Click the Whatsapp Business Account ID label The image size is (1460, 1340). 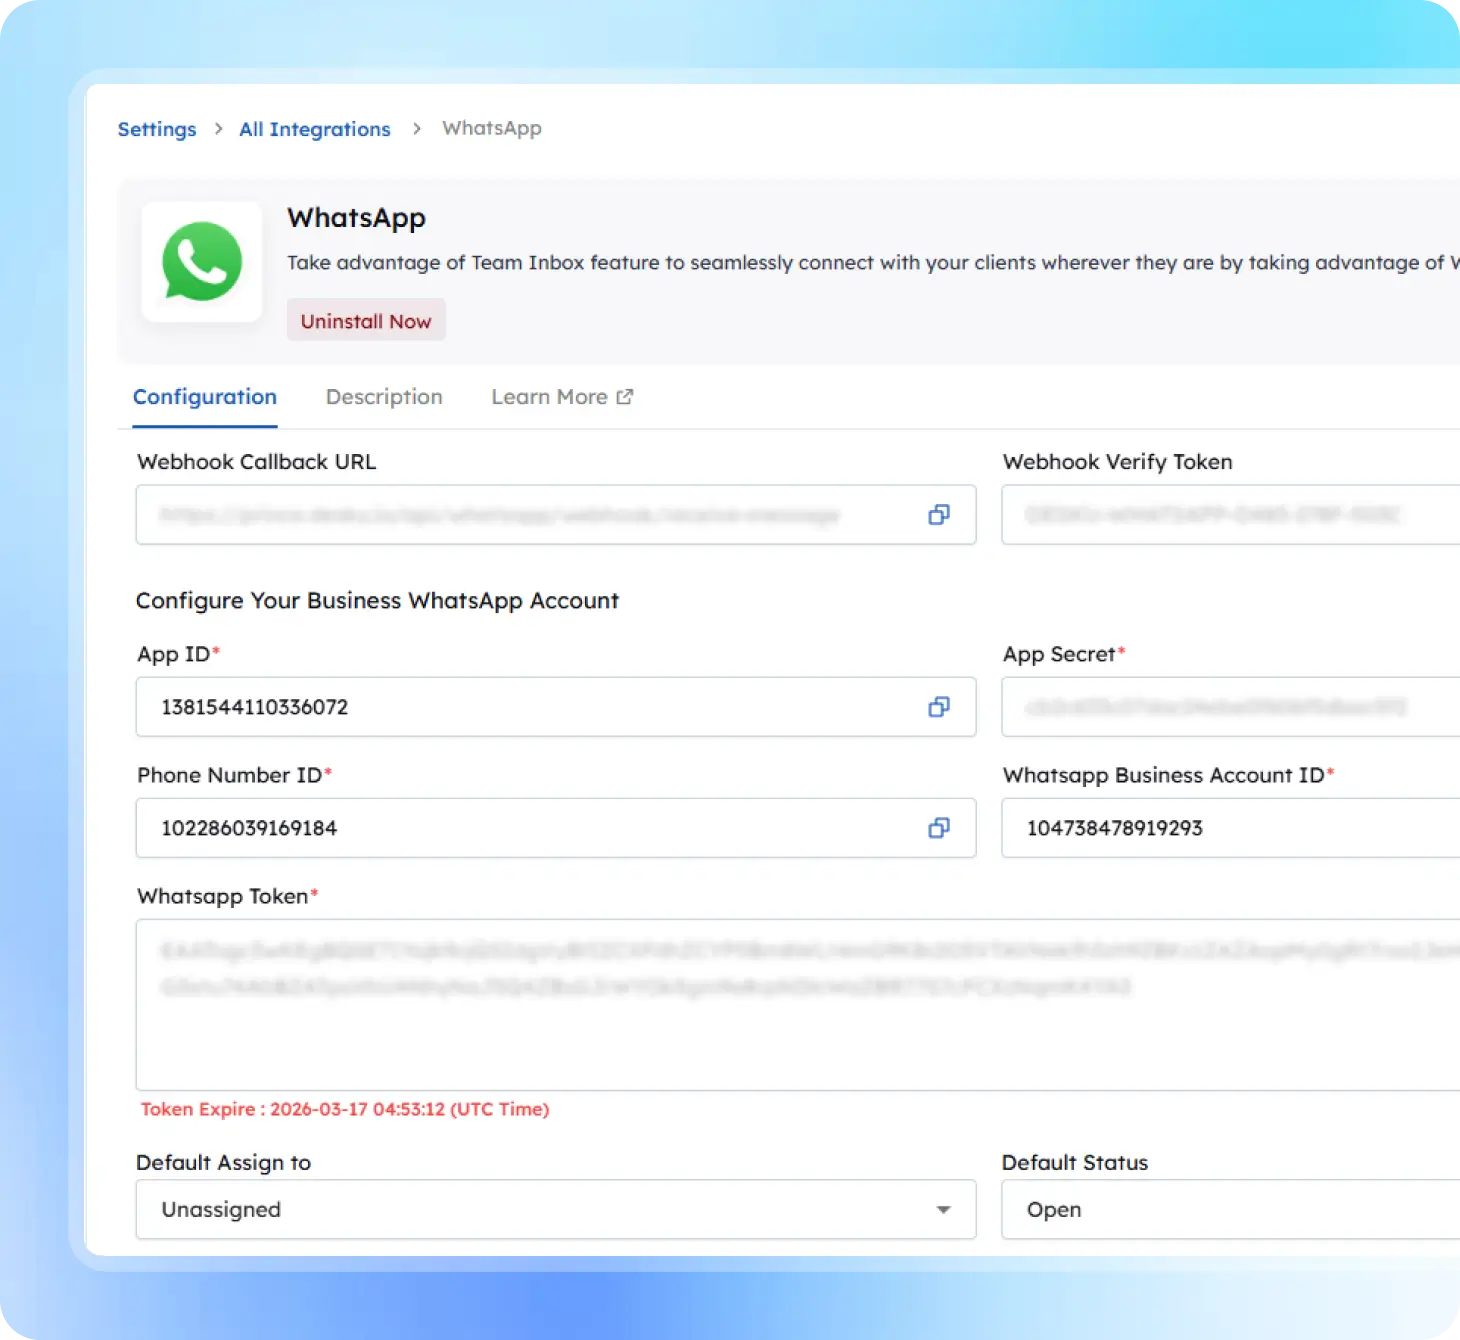tap(1168, 775)
